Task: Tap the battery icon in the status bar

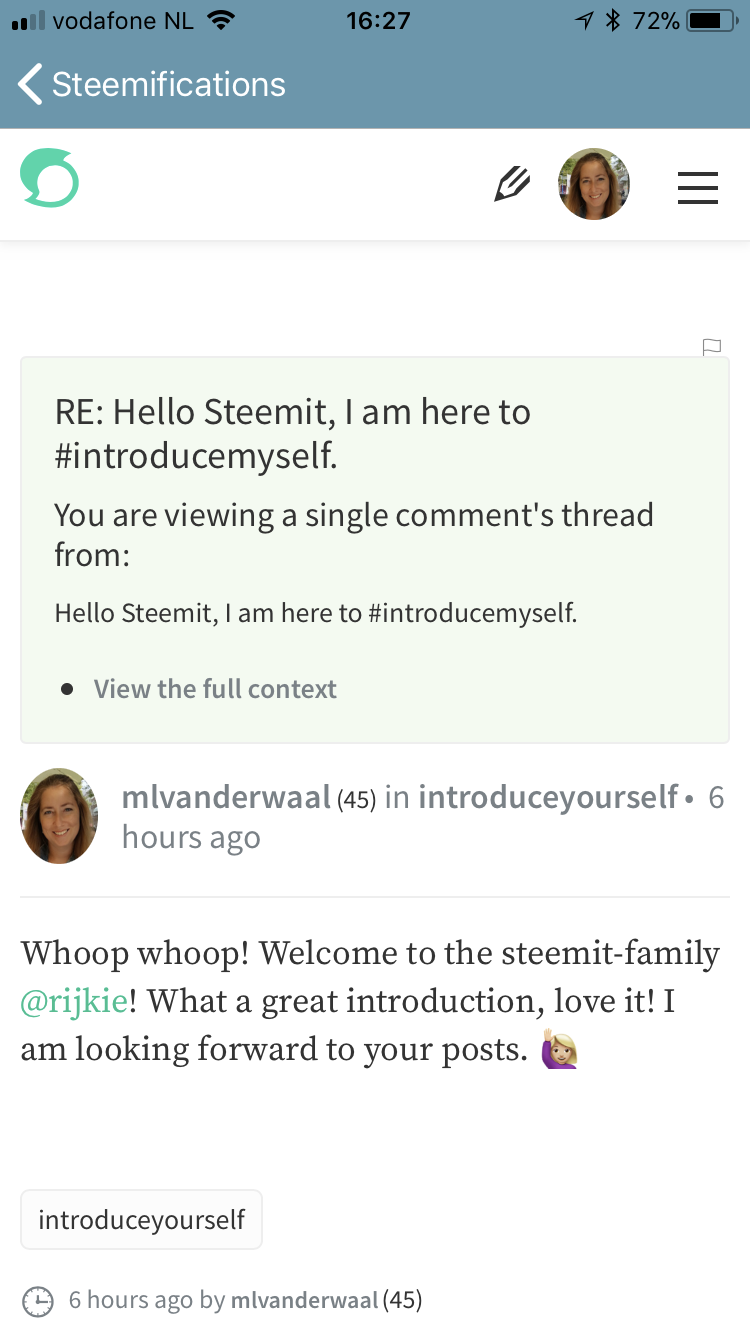Action: 711,21
